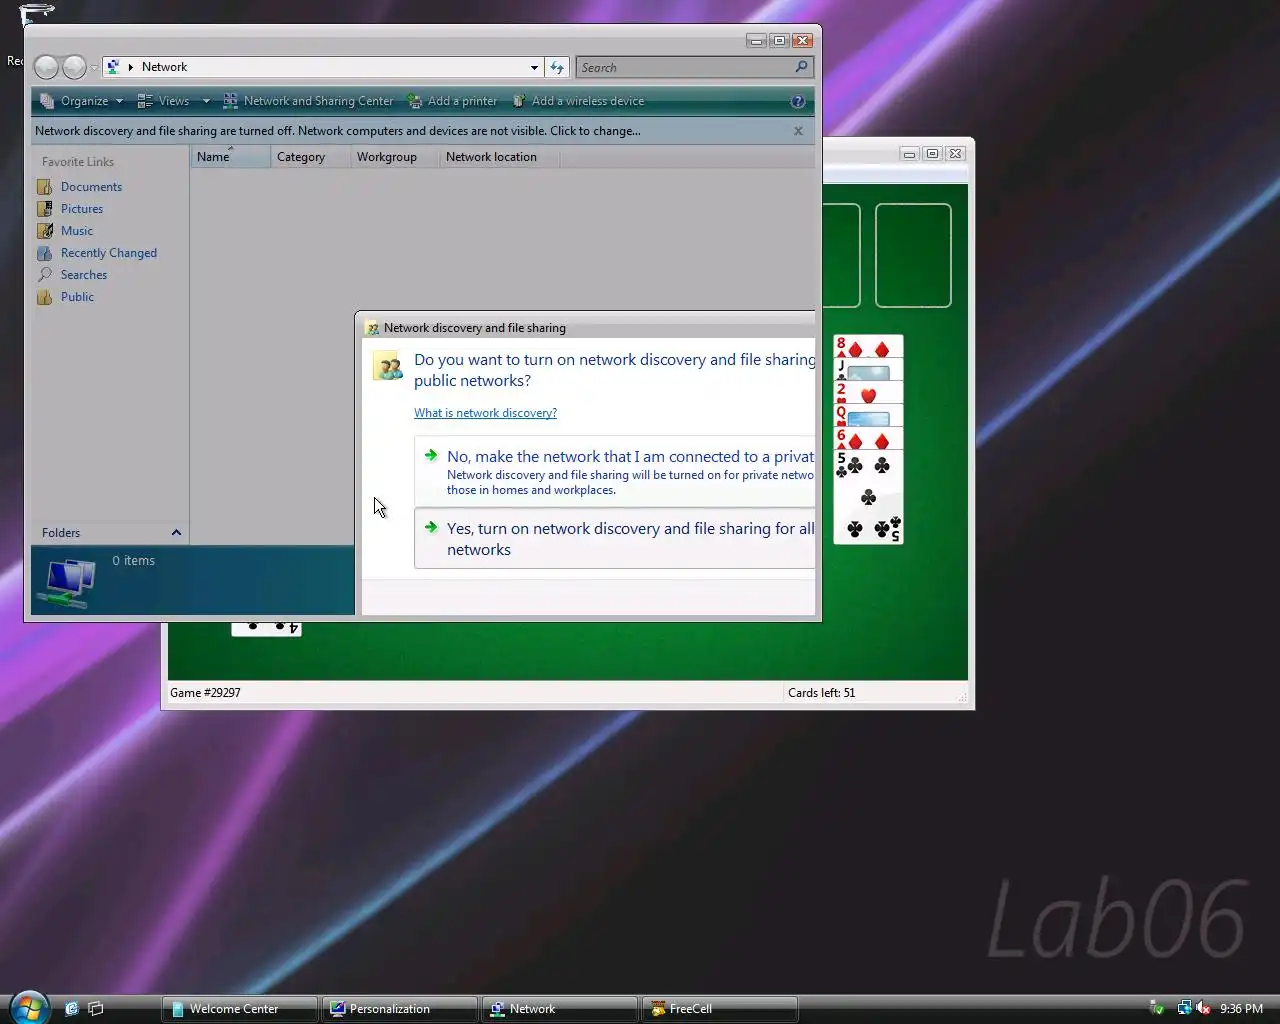Click the Refresh button next to address bar
This screenshot has width=1280, height=1024.
[557, 67]
